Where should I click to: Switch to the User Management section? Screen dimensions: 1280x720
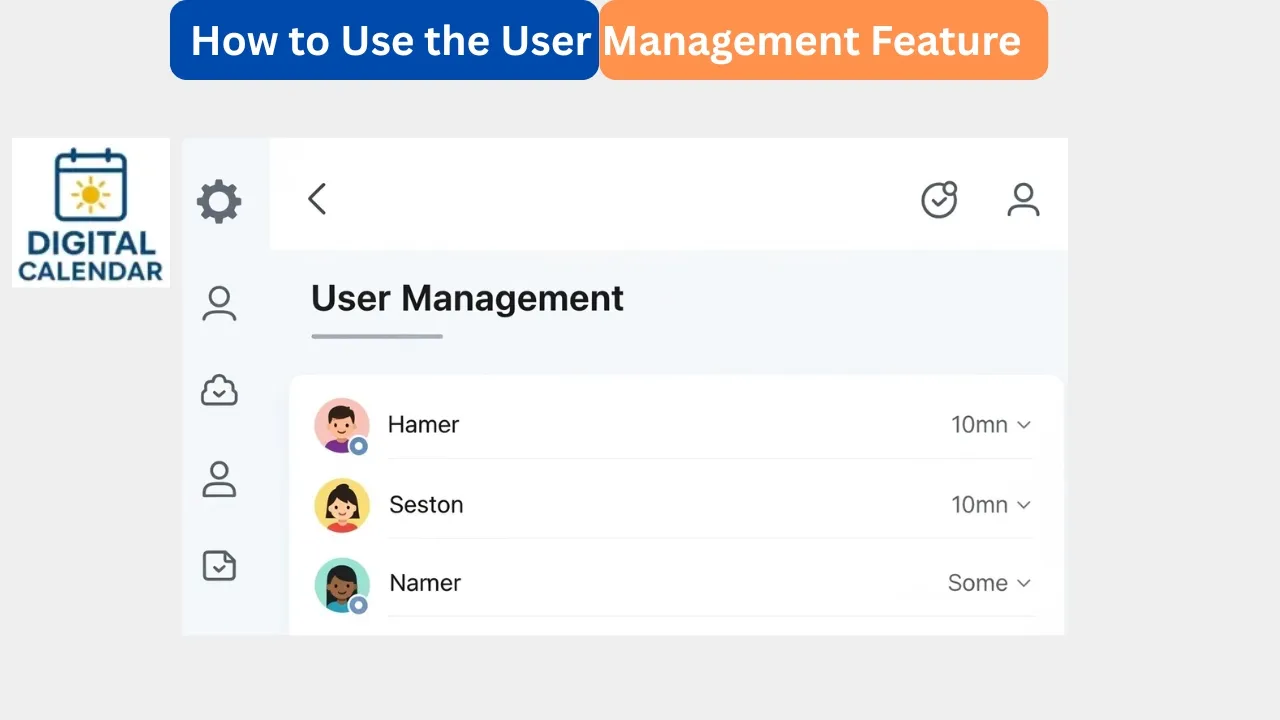pos(467,298)
